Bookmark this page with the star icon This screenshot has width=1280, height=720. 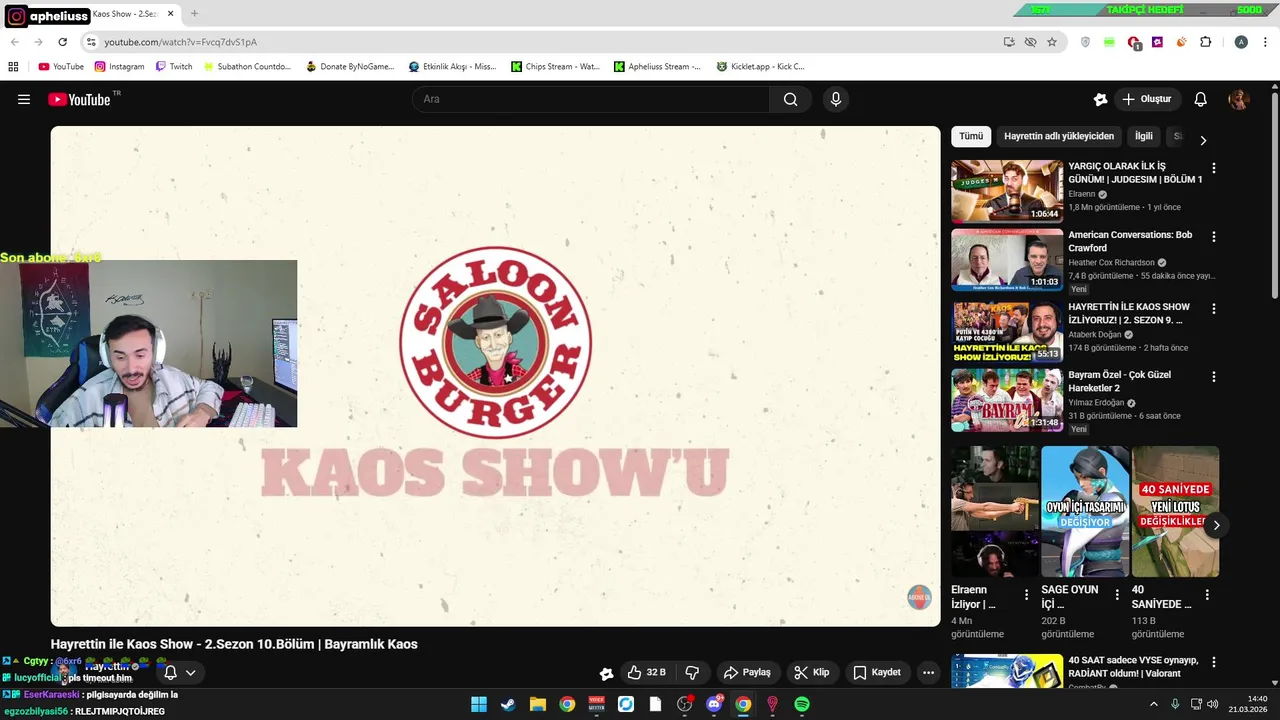click(1052, 42)
